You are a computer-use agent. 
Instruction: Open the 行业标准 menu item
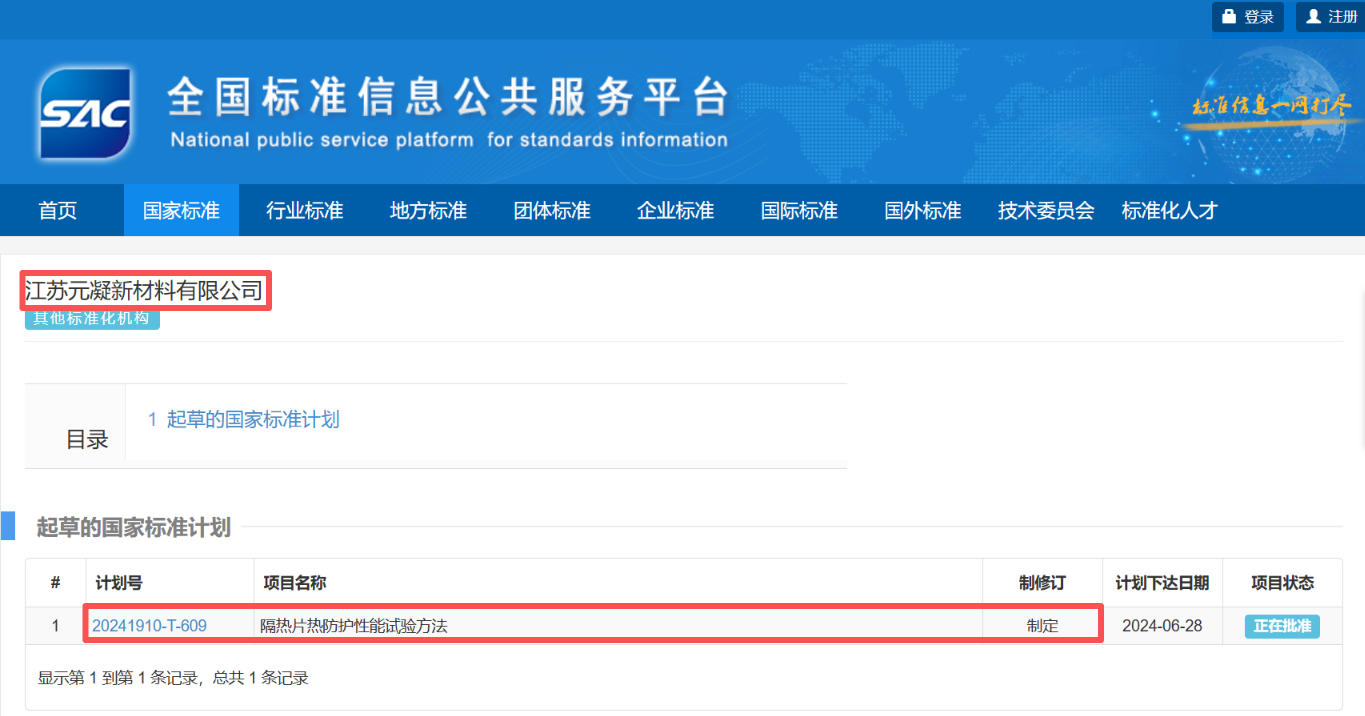pos(305,210)
